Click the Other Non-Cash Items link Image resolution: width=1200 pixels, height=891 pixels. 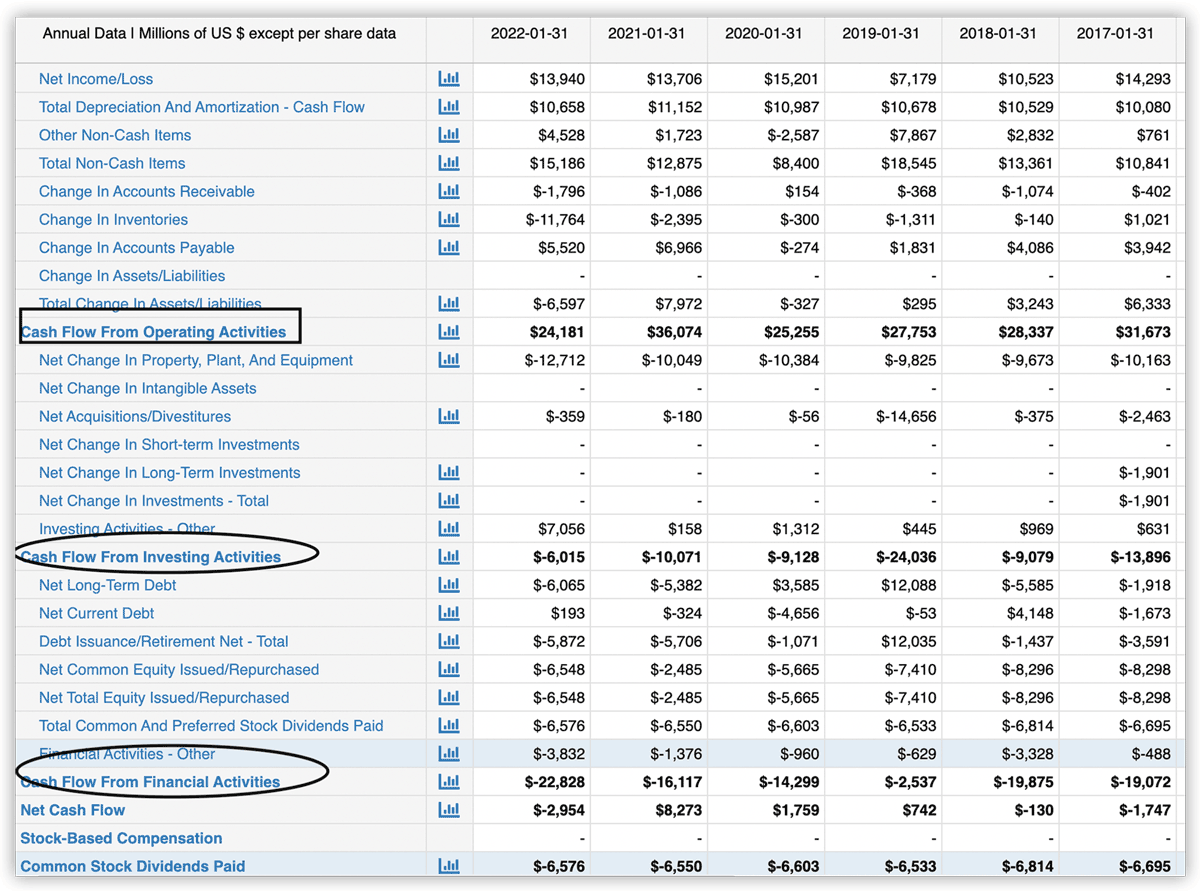click(115, 135)
